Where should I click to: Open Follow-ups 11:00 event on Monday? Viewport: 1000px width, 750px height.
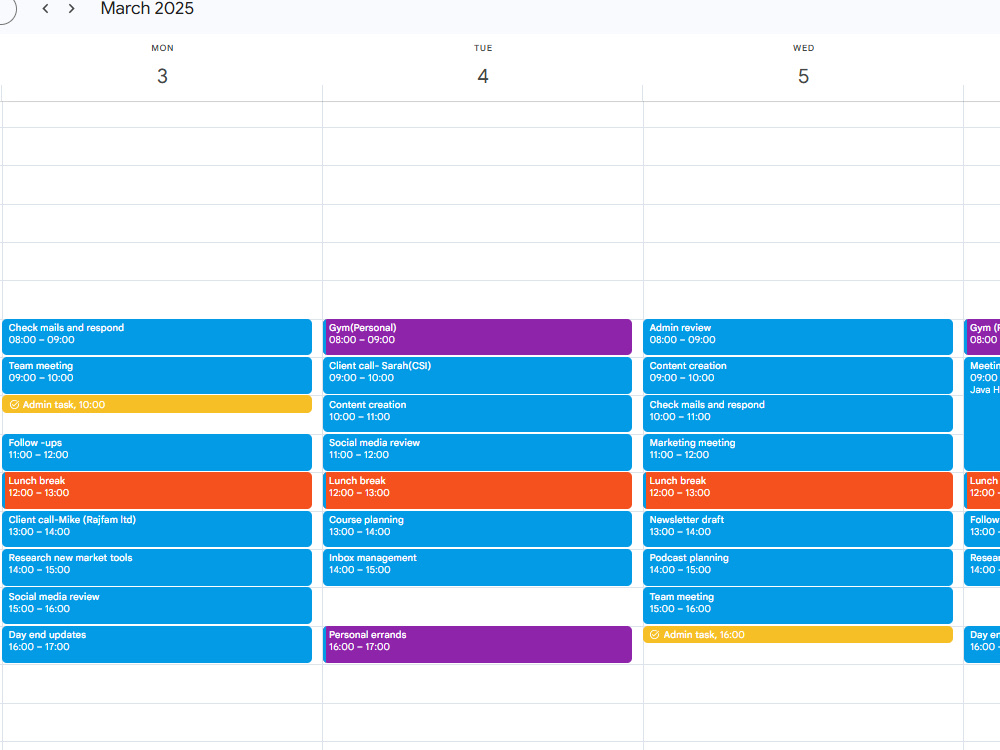[157, 452]
